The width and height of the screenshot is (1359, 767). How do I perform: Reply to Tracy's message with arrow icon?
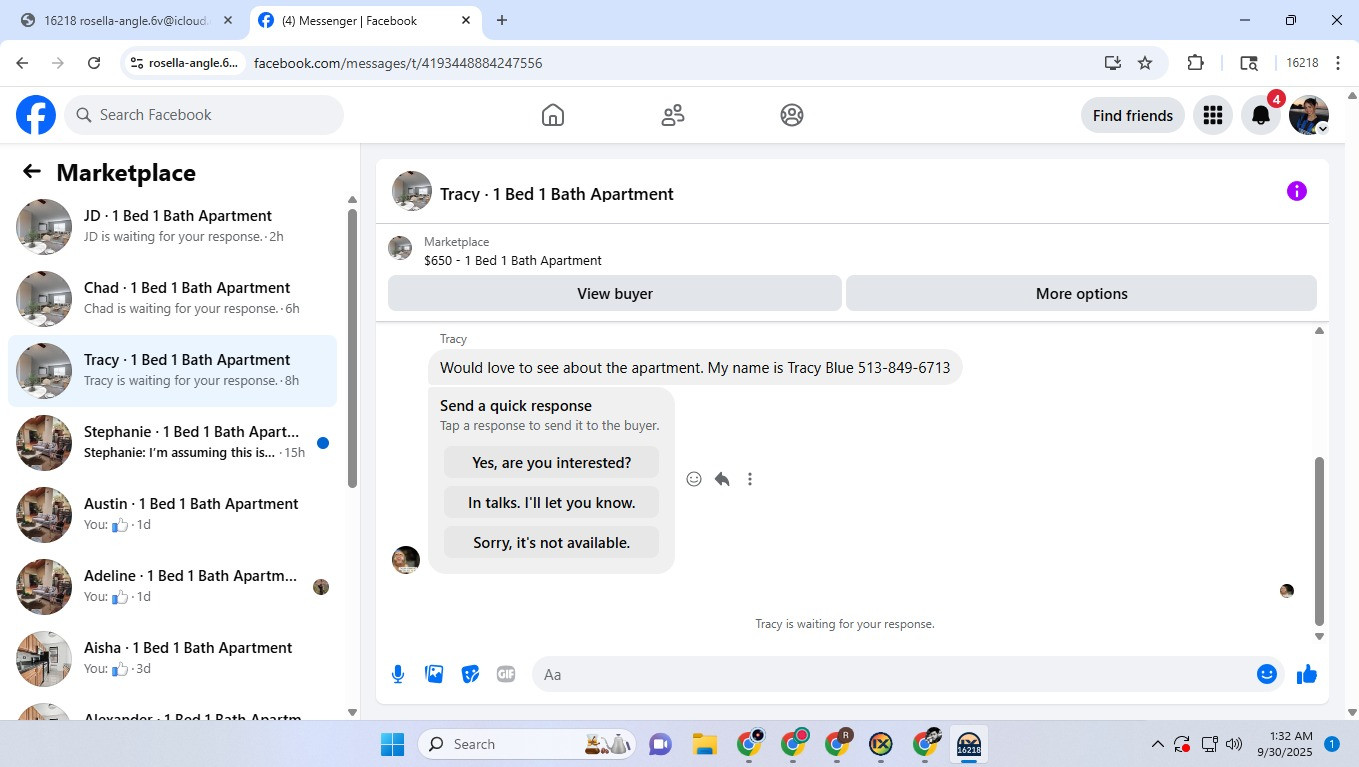point(722,479)
